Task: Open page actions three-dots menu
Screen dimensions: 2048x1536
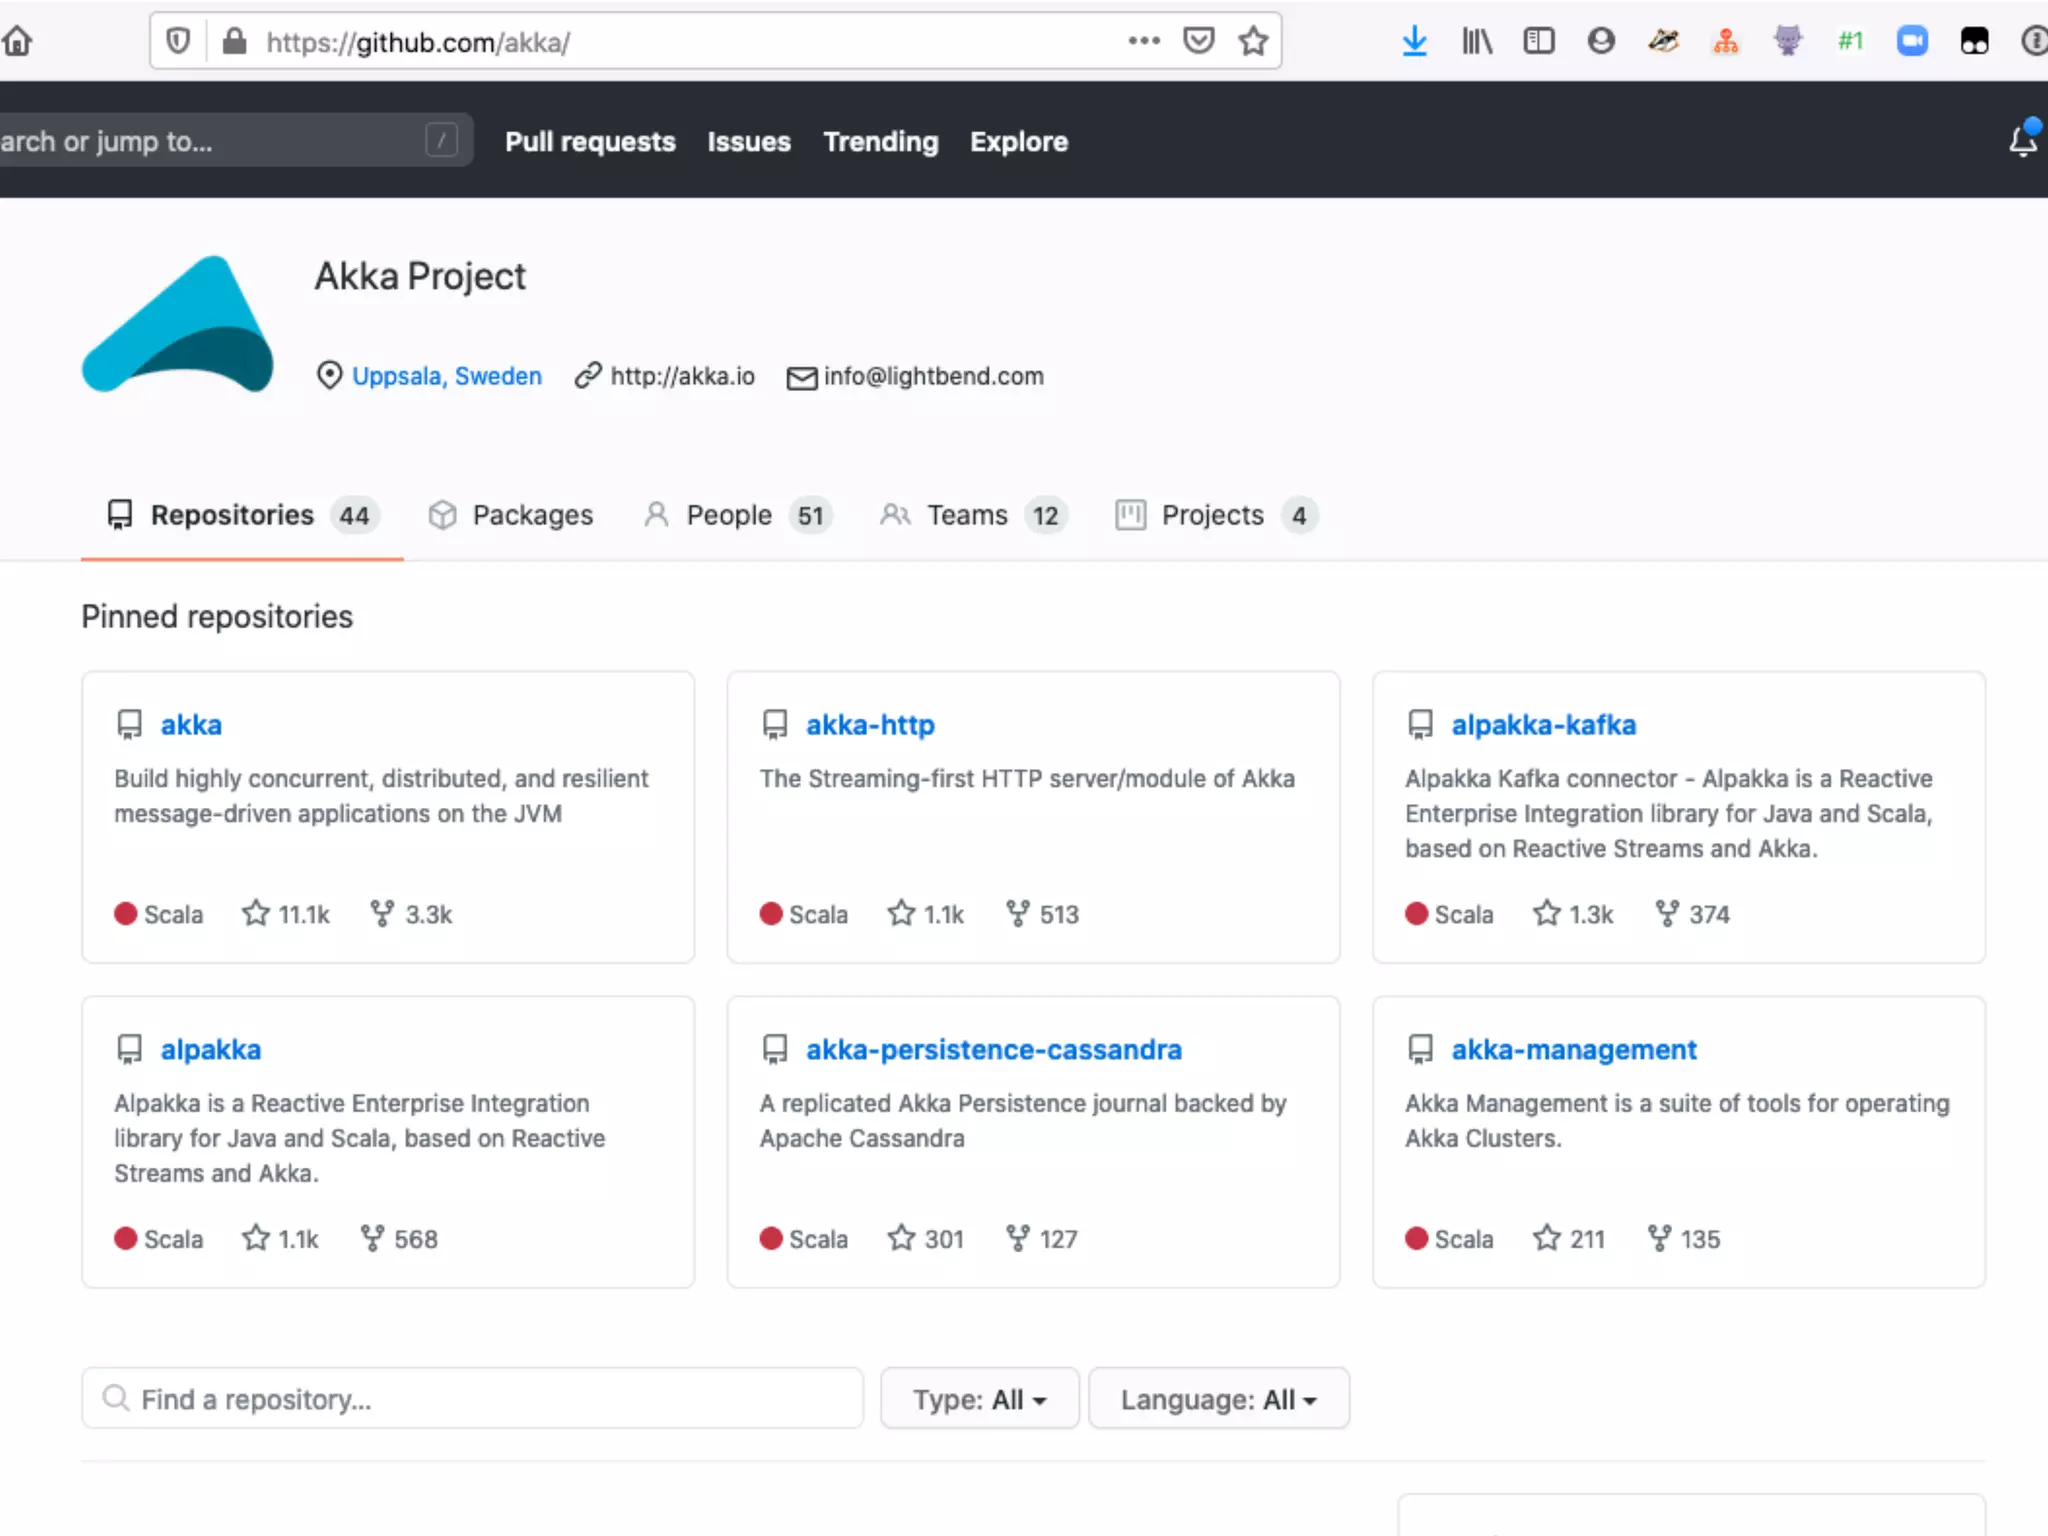Action: [1143, 42]
